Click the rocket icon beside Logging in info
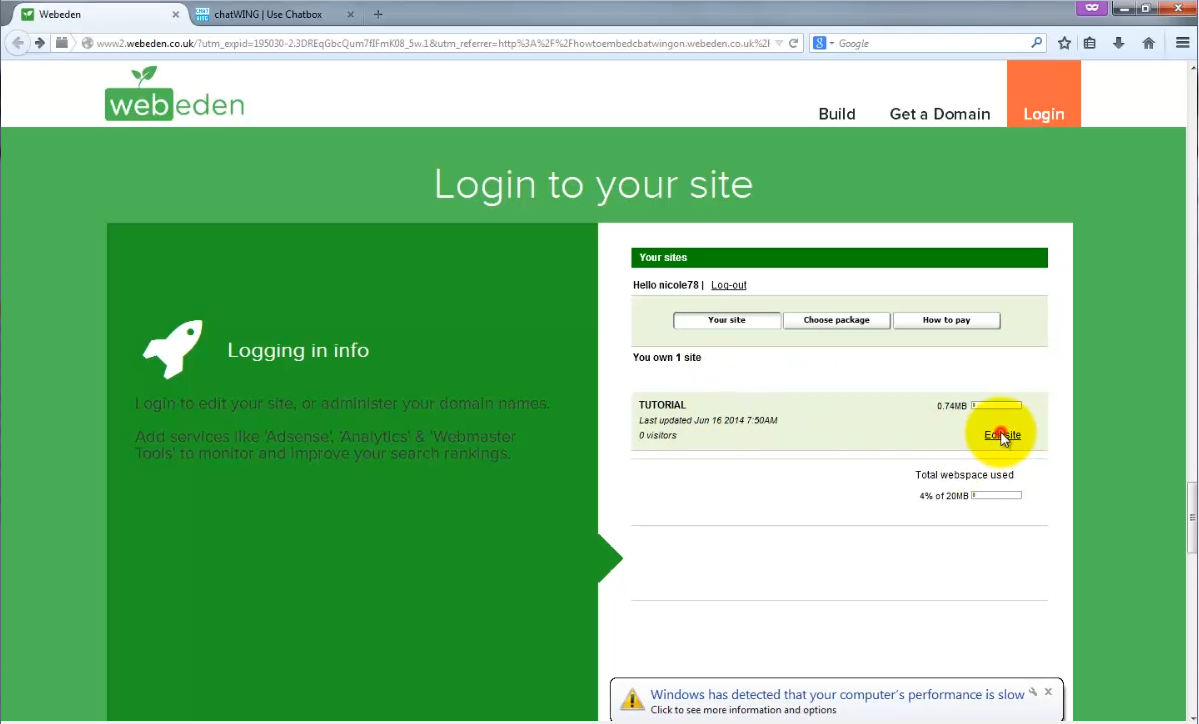Viewport: 1199px width, 724px height. tap(174, 349)
